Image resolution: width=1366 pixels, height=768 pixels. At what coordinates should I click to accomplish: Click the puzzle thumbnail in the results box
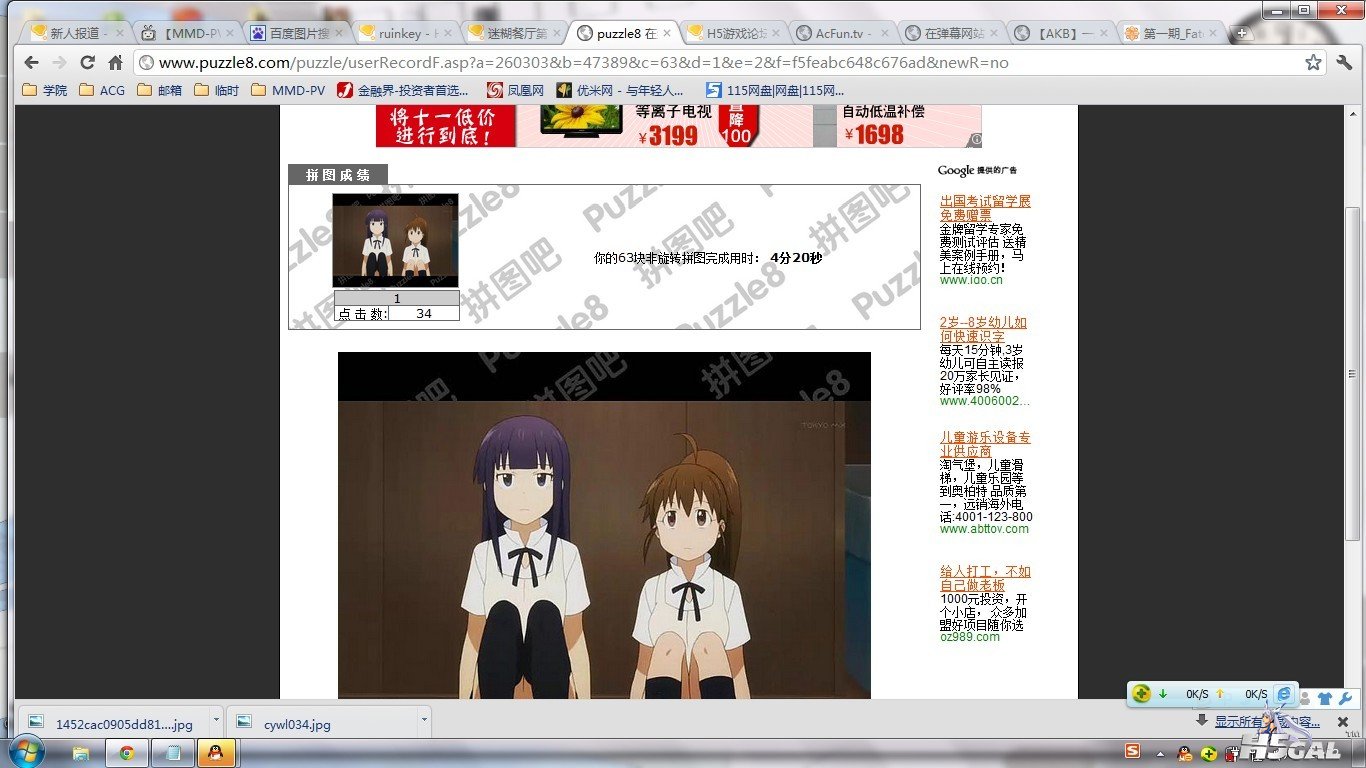pos(395,241)
